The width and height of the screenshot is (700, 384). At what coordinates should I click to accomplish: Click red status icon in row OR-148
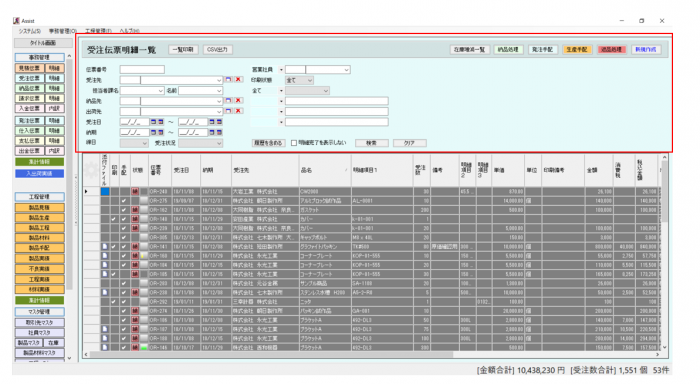point(135,219)
